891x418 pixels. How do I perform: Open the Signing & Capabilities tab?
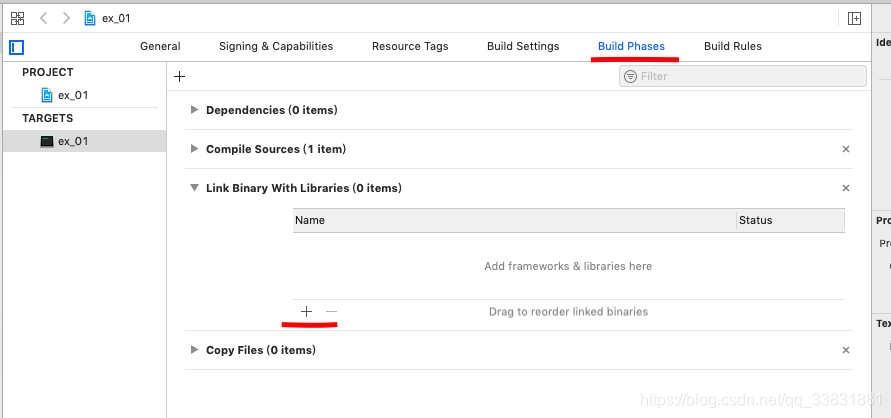(276, 47)
